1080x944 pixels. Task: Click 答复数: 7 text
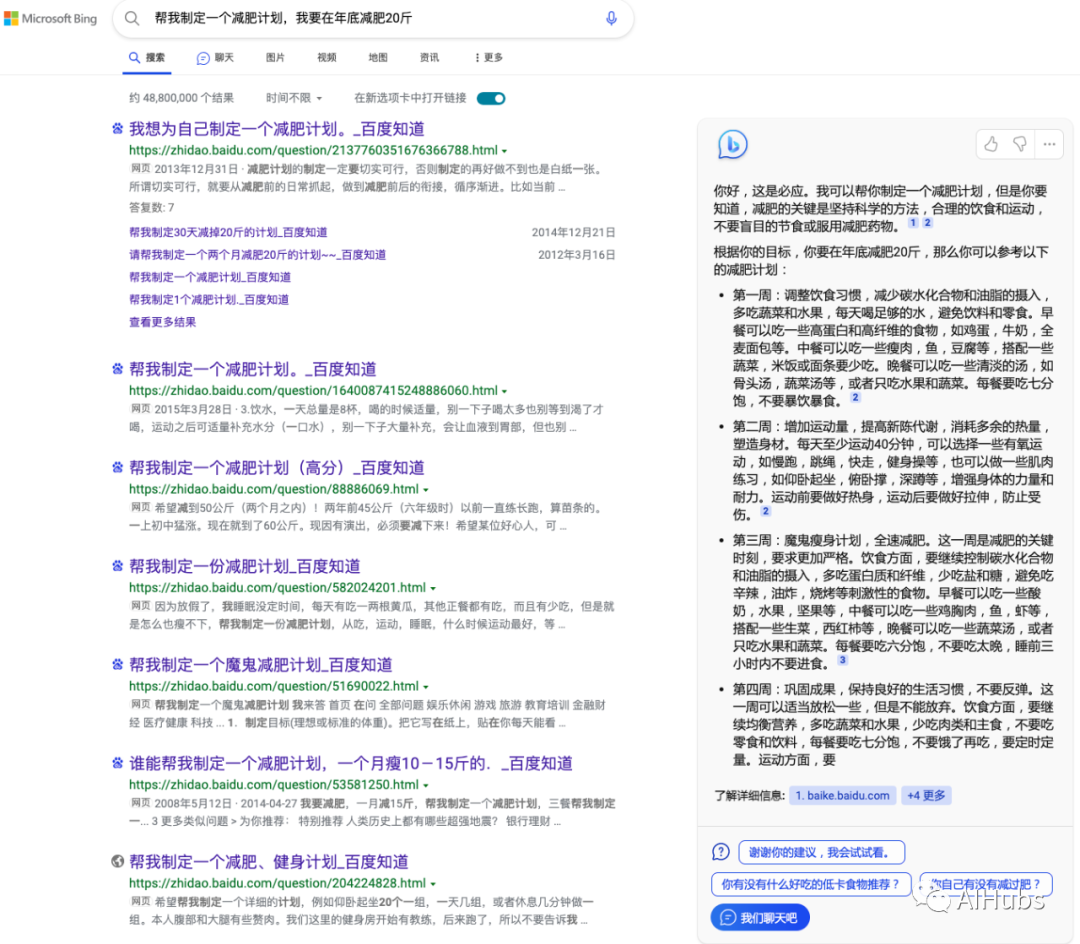[x=152, y=207]
